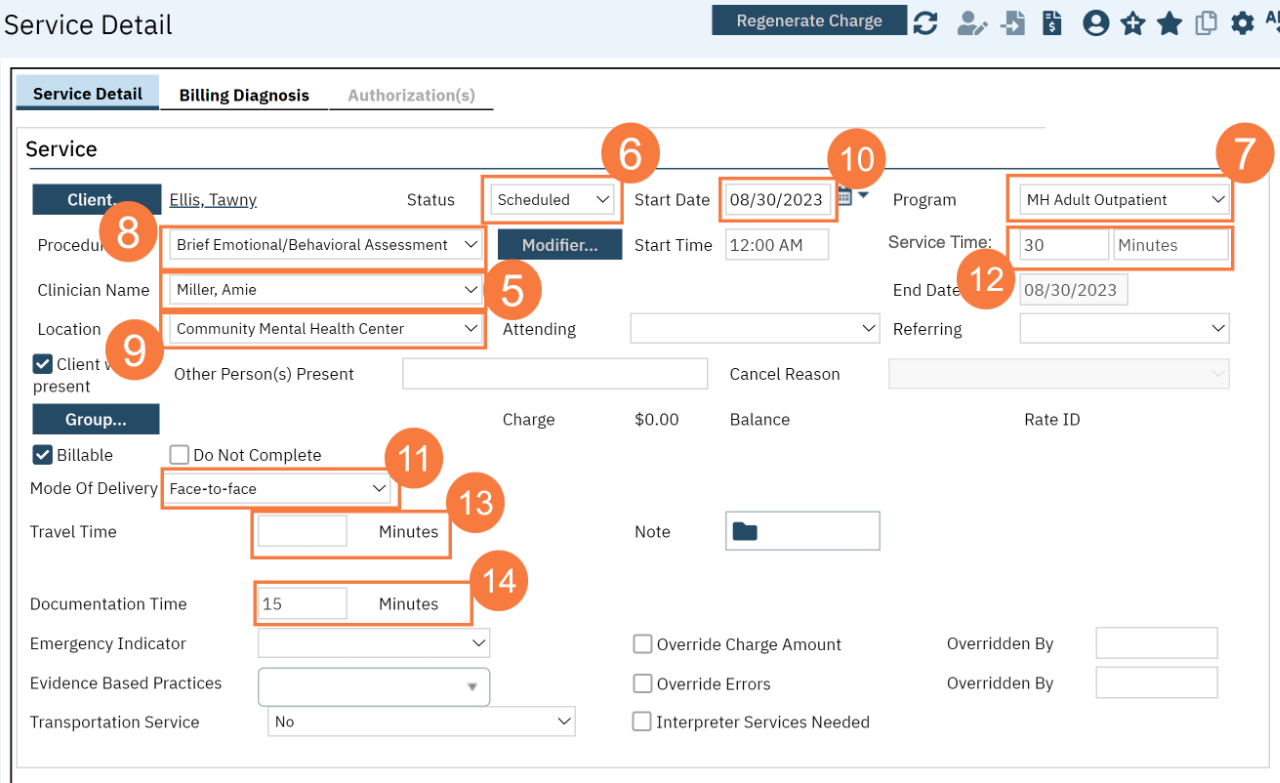Click the refresh arrows icon
1280x783 pixels.
(x=926, y=23)
